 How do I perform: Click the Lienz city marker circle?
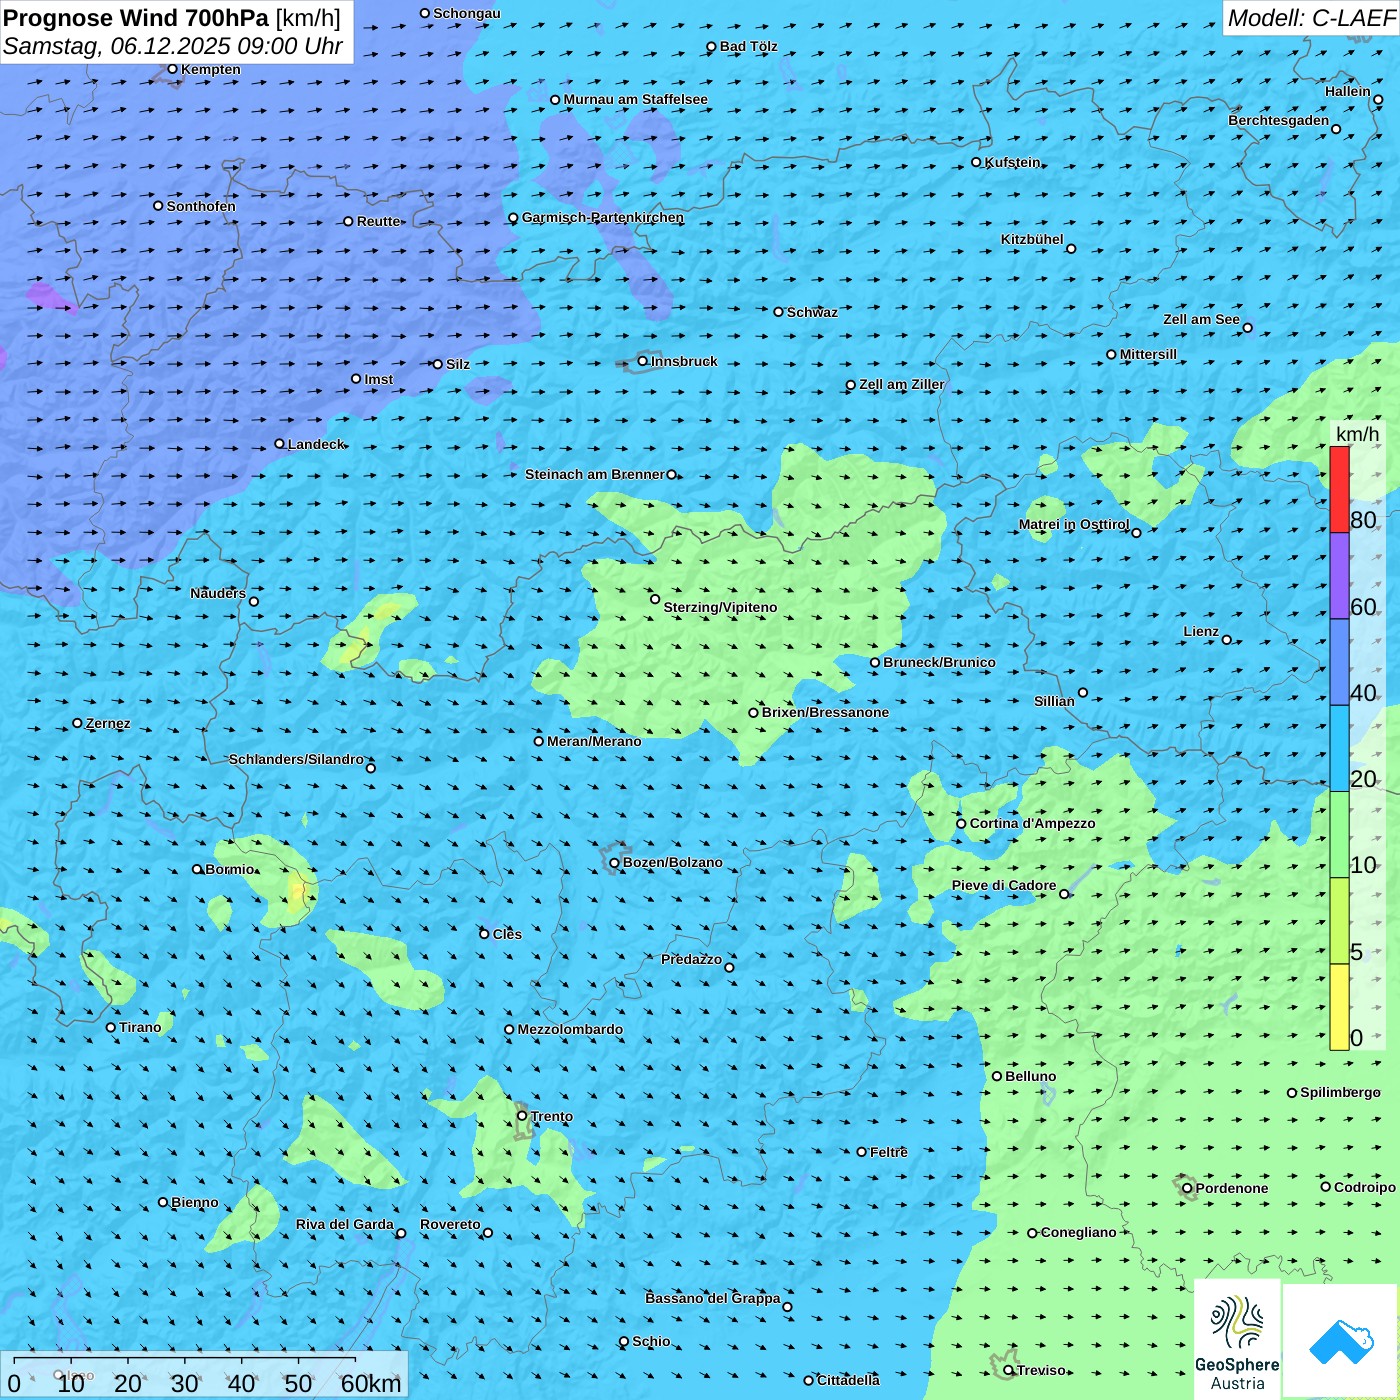(1227, 640)
